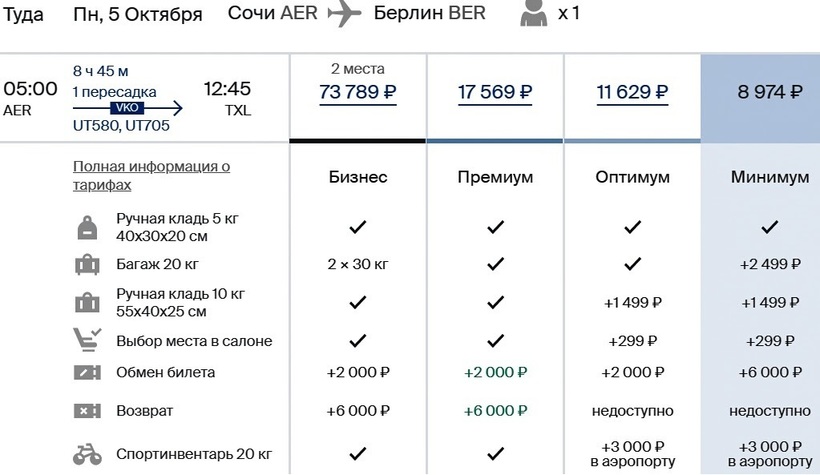Click the Минимум tariff column header
The height and width of the screenshot is (475, 820).
point(769,177)
